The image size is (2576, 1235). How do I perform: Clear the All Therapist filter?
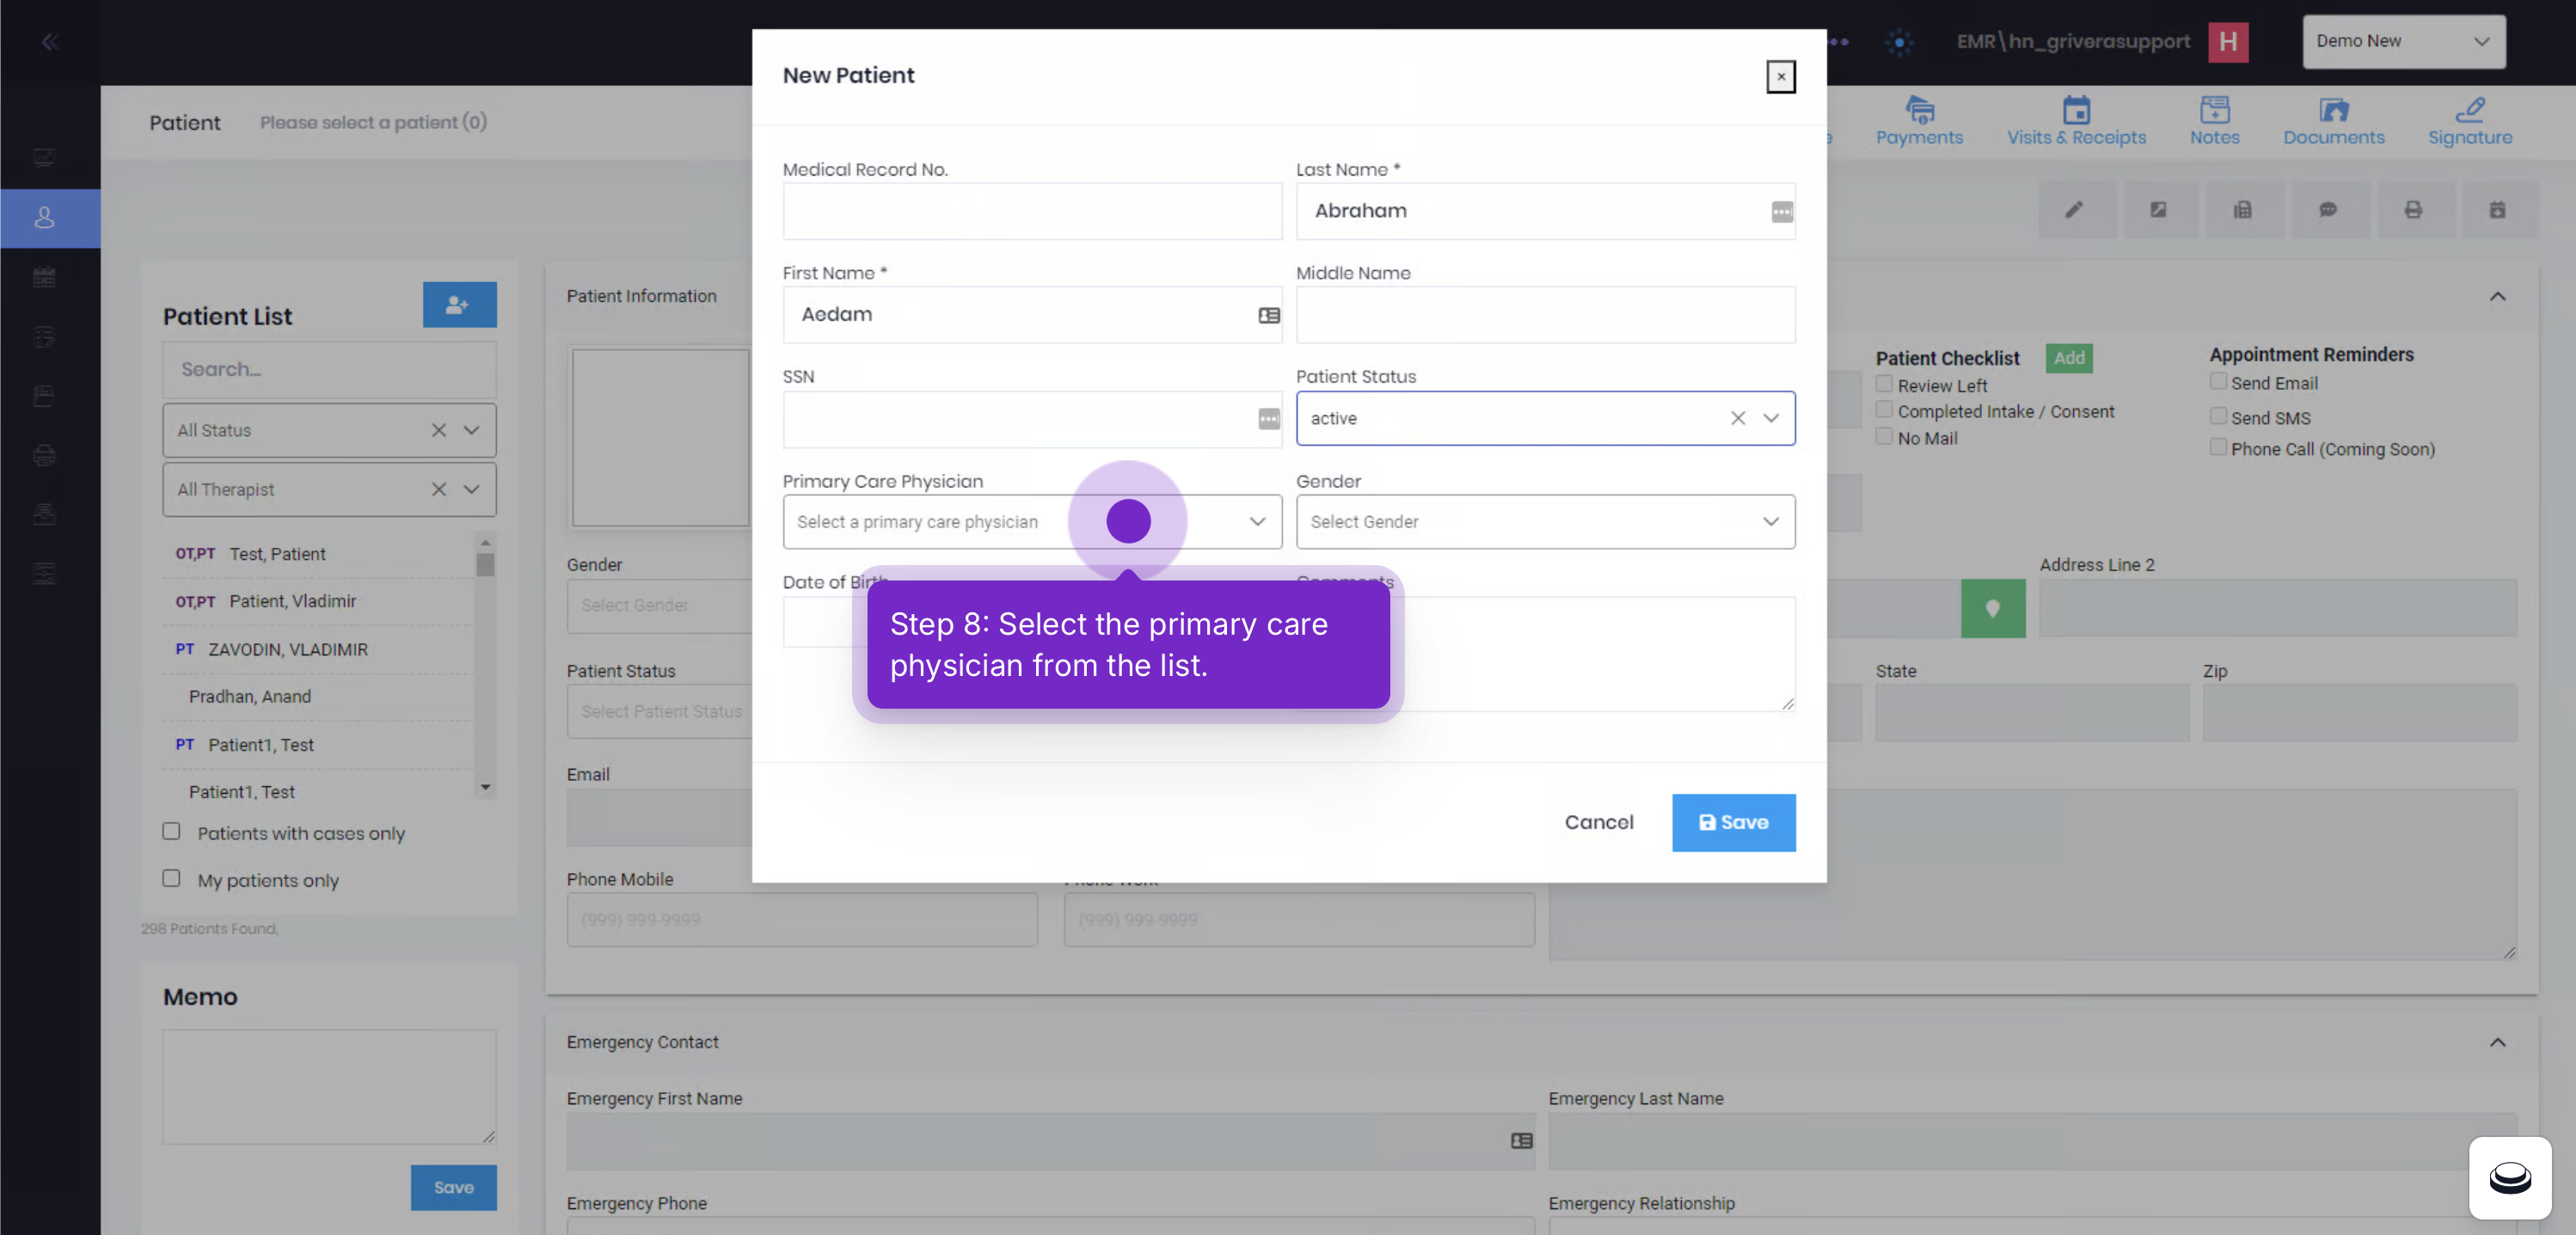point(438,489)
